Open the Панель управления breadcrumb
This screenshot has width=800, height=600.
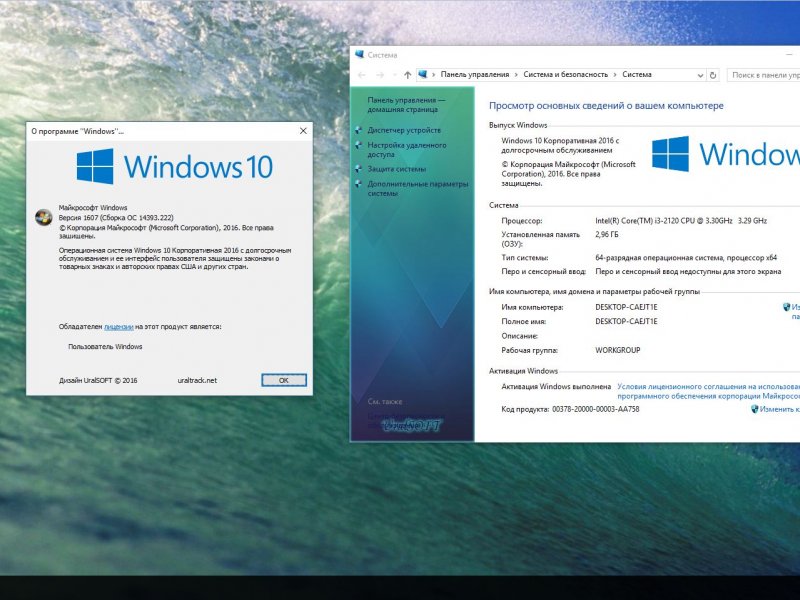(x=474, y=74)
